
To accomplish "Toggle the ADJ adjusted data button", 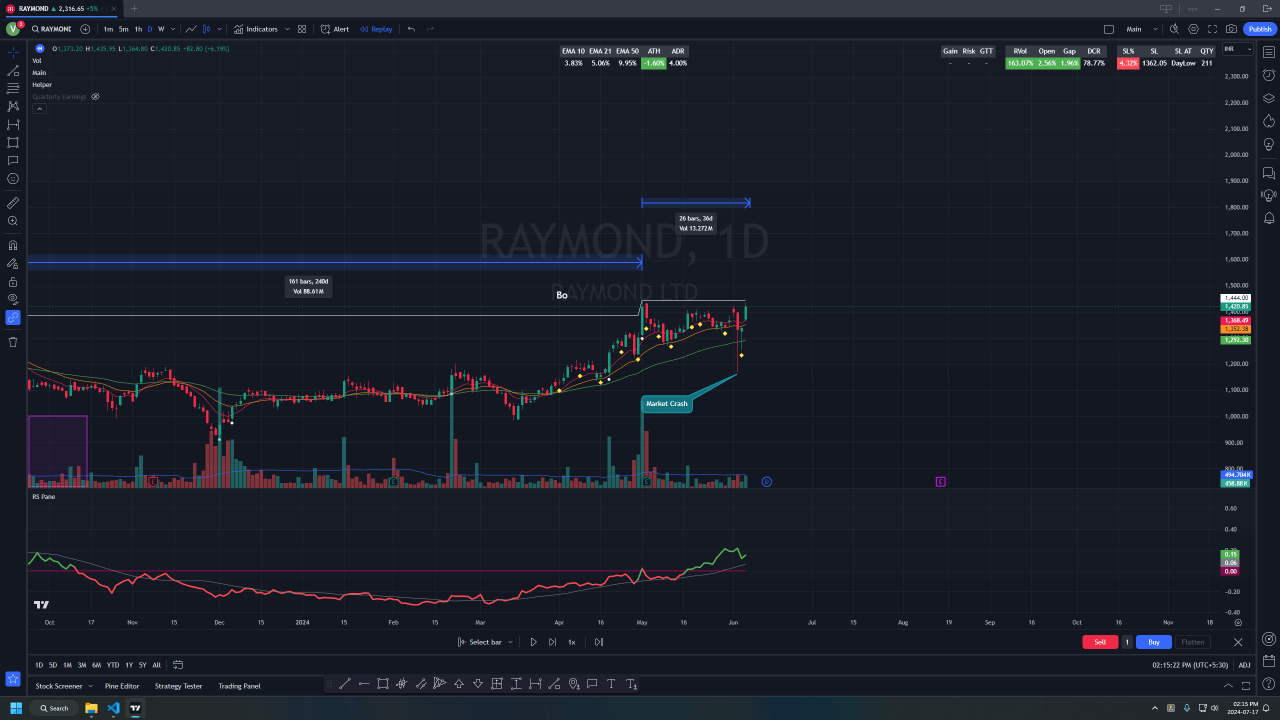I will pyautogui.click(x=1244, y=665).
